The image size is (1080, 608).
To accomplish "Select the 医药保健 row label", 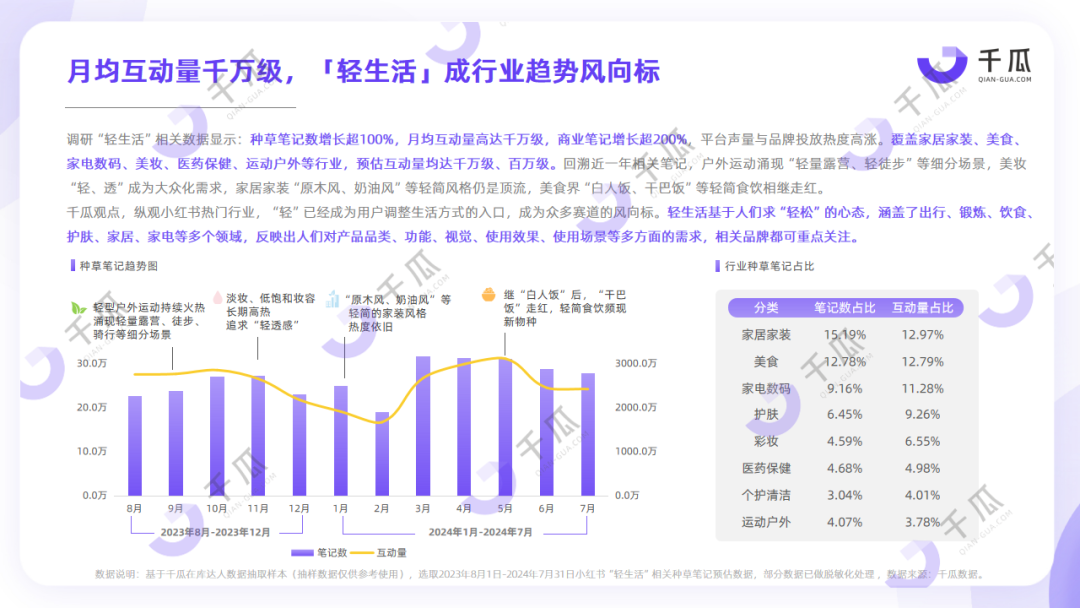I will pos(766,468).
